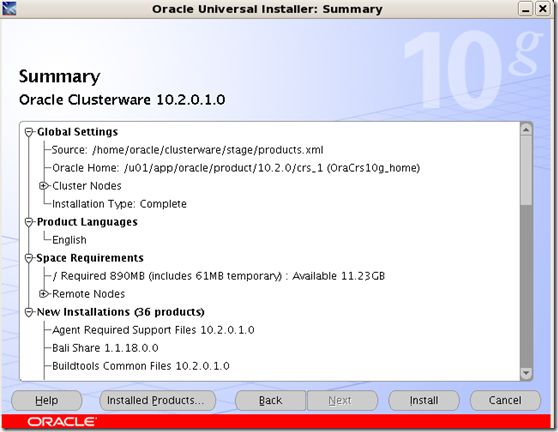Select Agent Required Support Files row
This screenshot has width=558, height=432.
pos(153,330)
